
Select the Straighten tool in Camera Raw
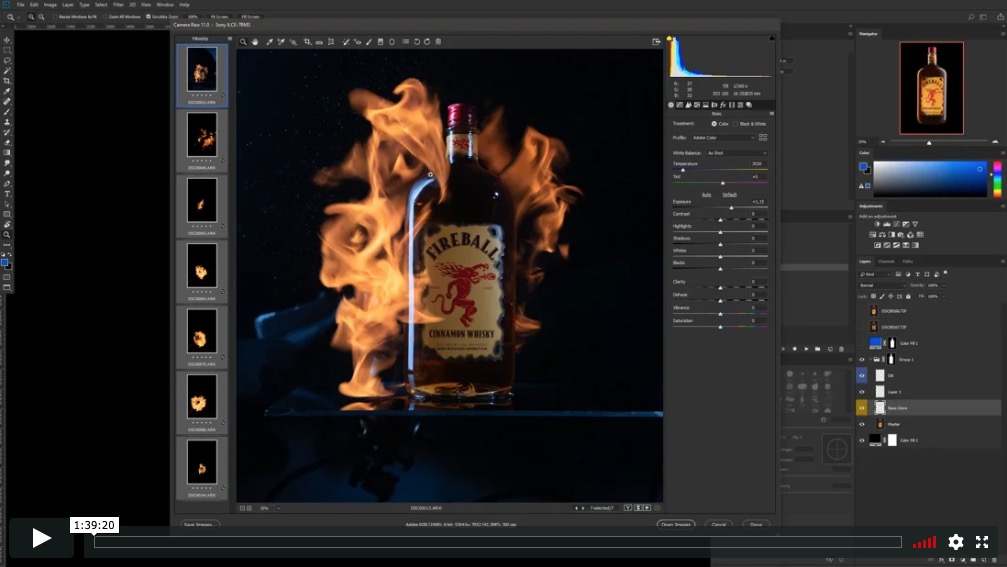(319, 42)
